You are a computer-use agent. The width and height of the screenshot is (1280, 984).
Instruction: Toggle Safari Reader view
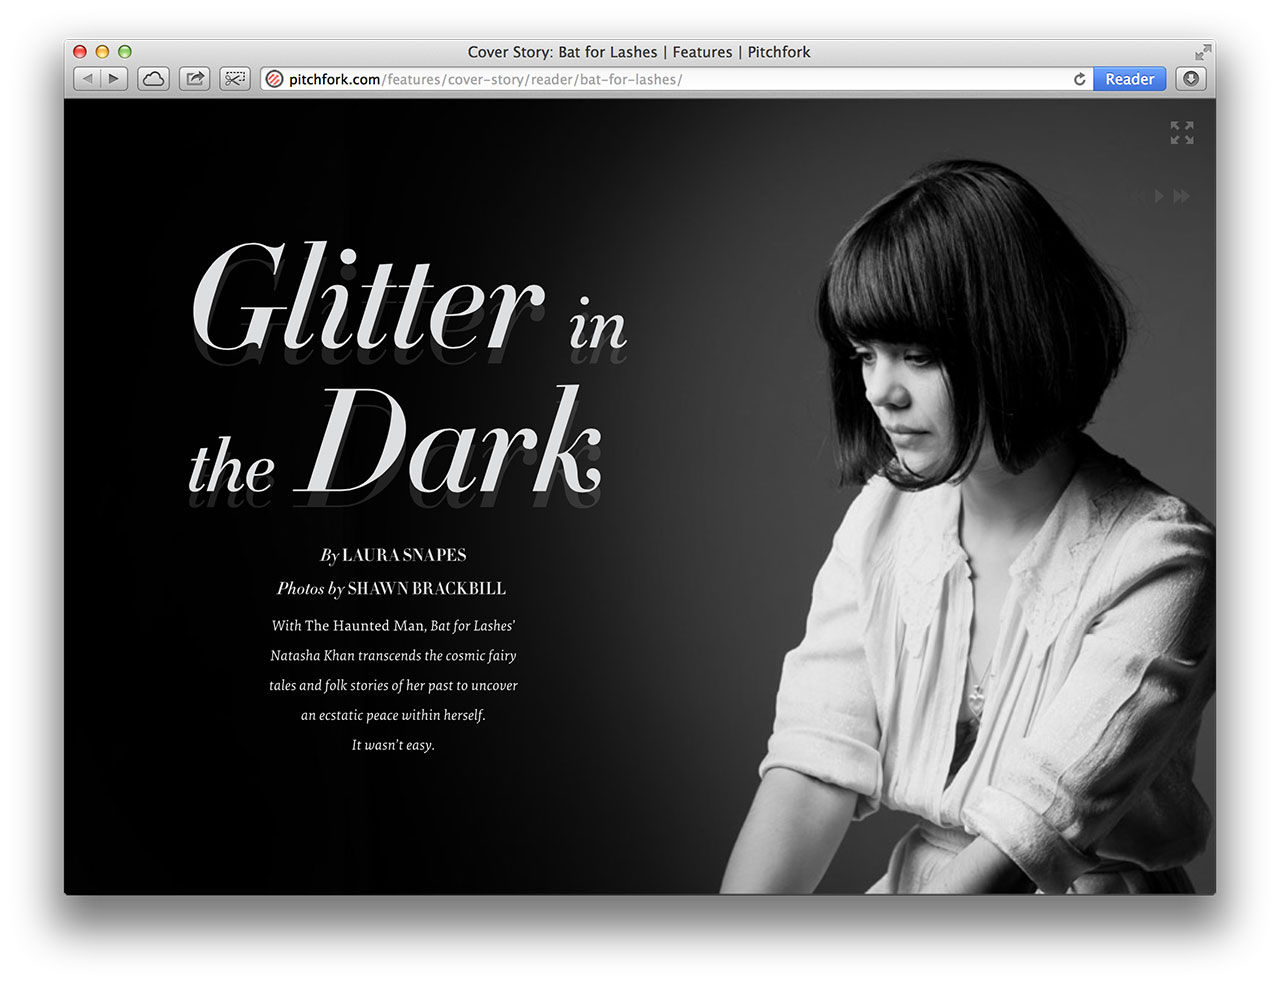1129,79
